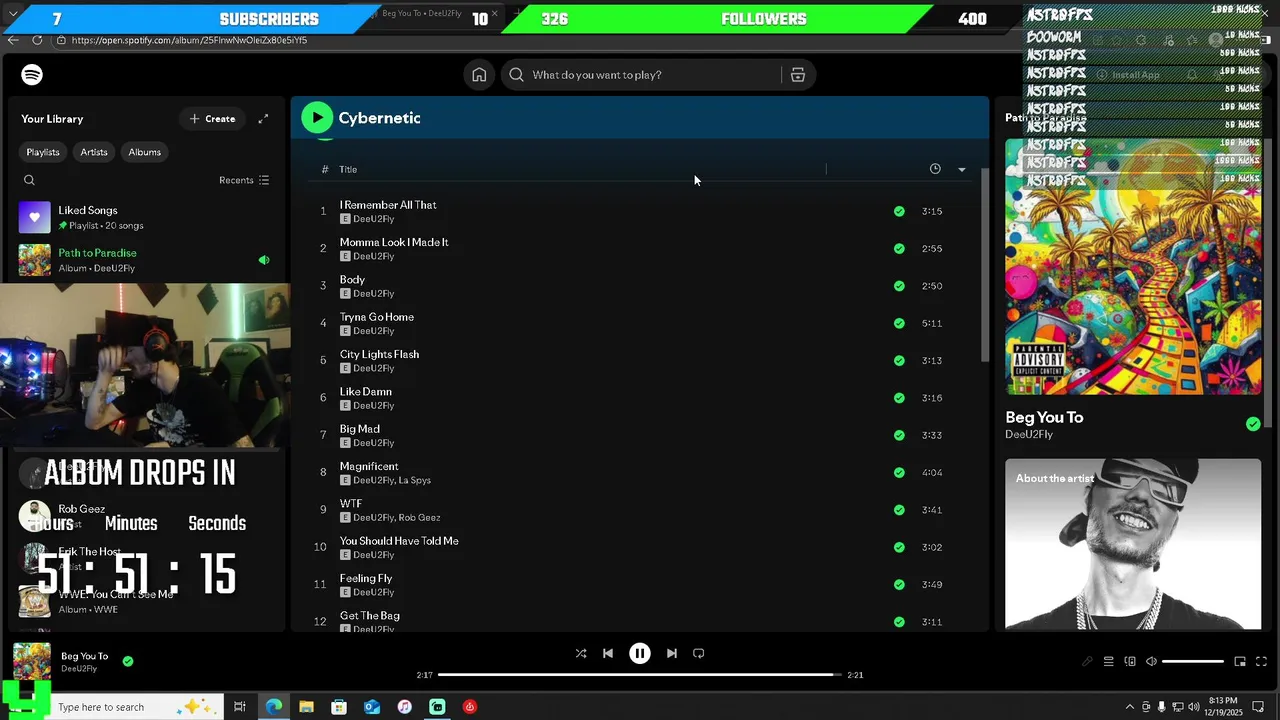The height and width of the screenshot is (720, 1280).
Task: Open the Create menu in library
Action: pyautogui.click(x=212, y=119)
